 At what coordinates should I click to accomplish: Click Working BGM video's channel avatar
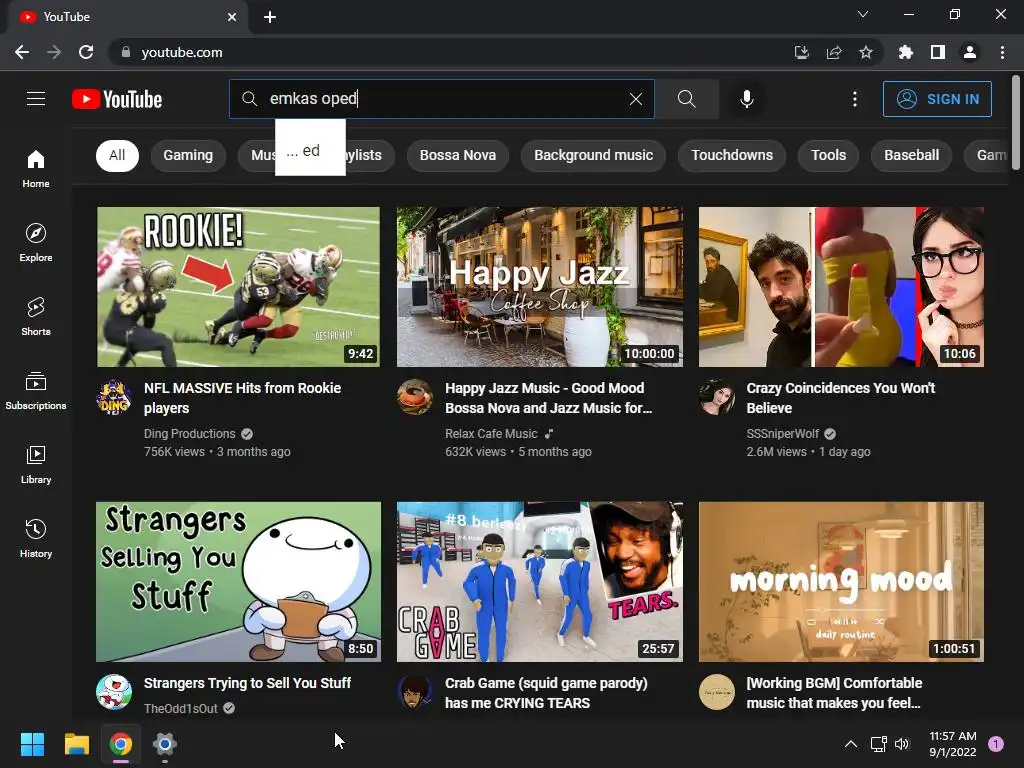pos(717,692)
